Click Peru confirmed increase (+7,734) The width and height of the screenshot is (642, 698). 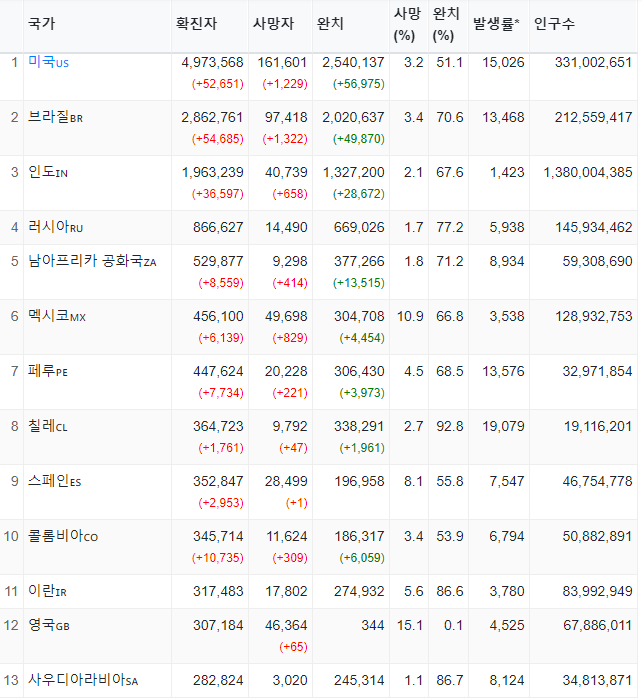pos(221,393)
